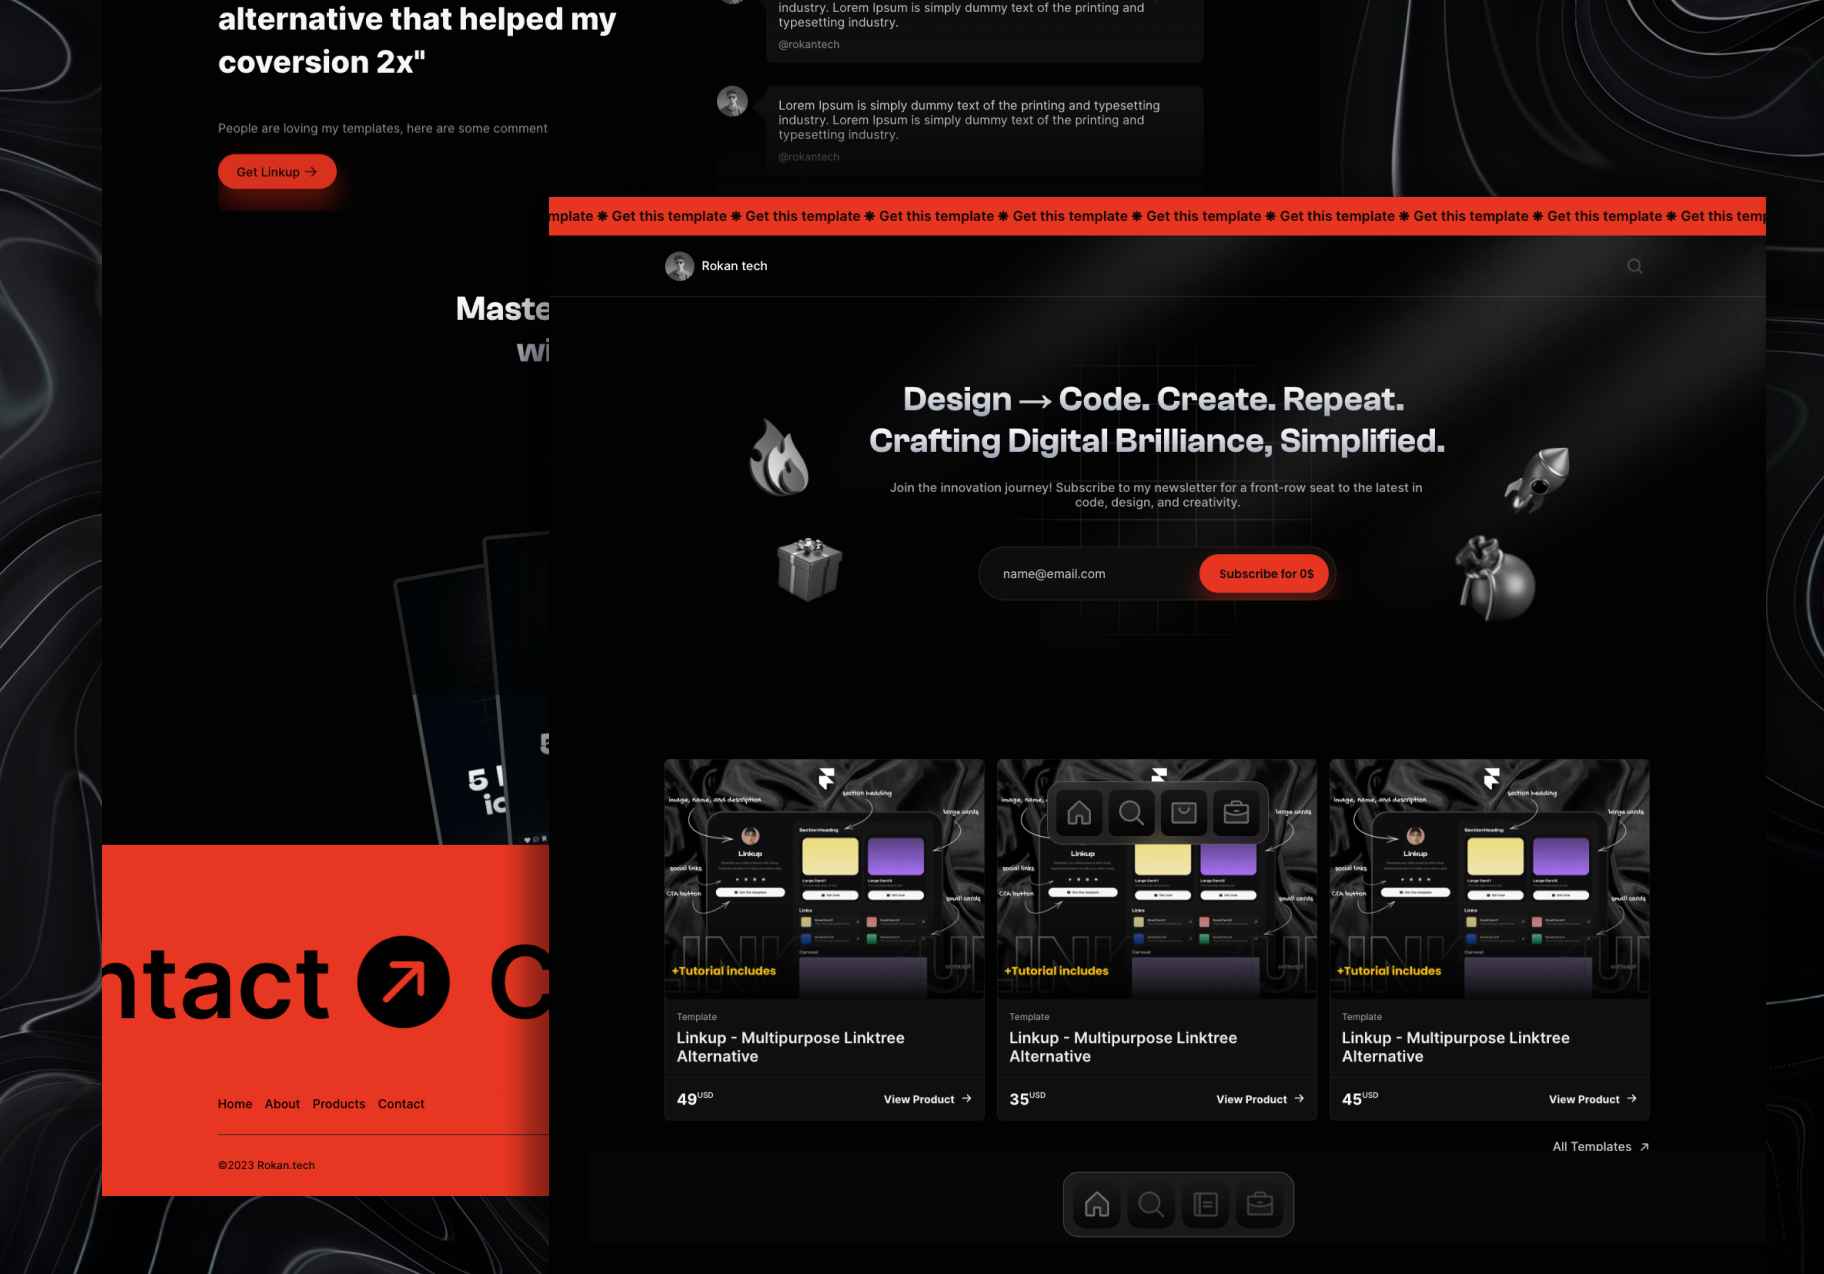Select the notebook icon in the bottom dock
This screenshot has width=1824, height=1274.
tap(1205, 1204)
